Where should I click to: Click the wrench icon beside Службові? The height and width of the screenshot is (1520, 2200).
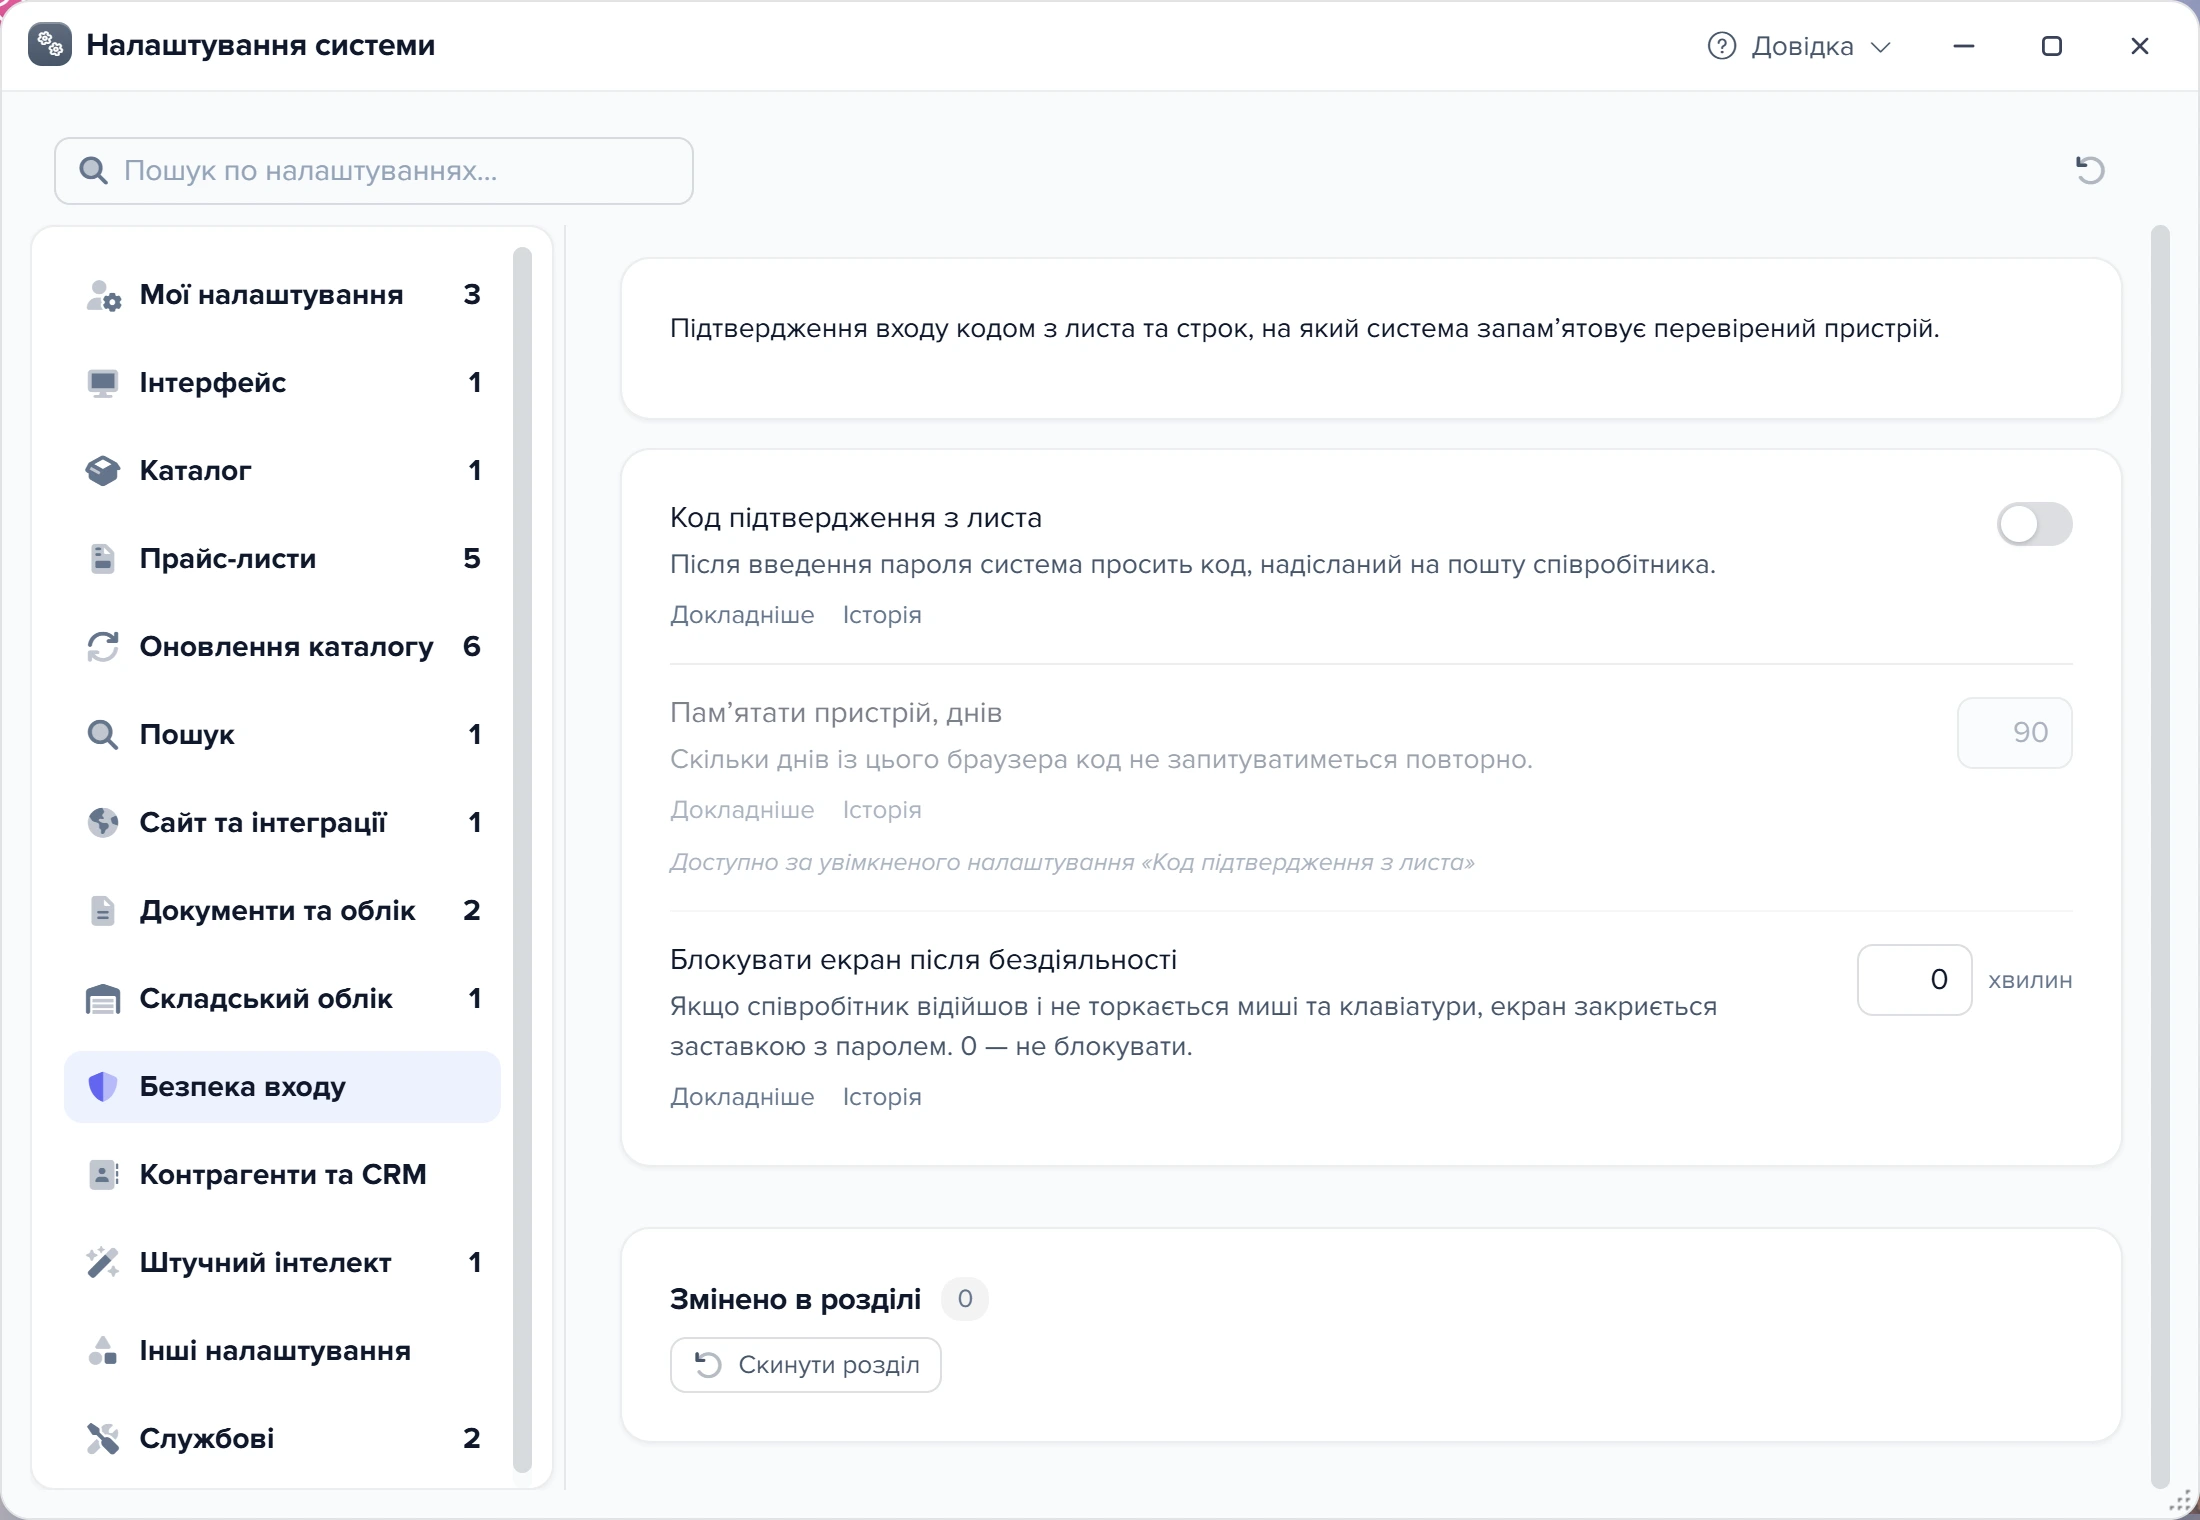103,1439
